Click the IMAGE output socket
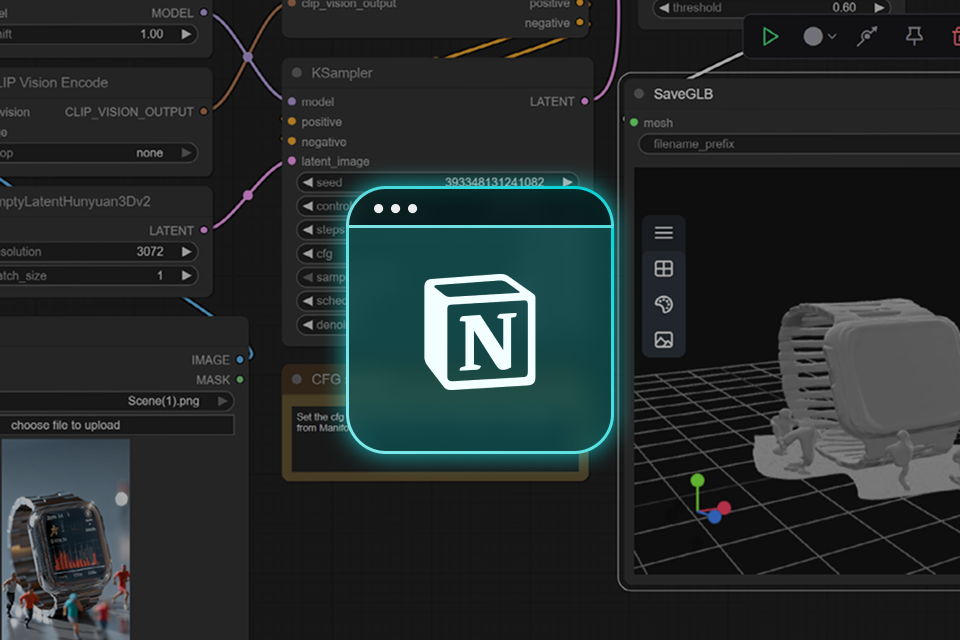Screen dimensions: 960x640 pyautogui.click(x=240, y=360)
